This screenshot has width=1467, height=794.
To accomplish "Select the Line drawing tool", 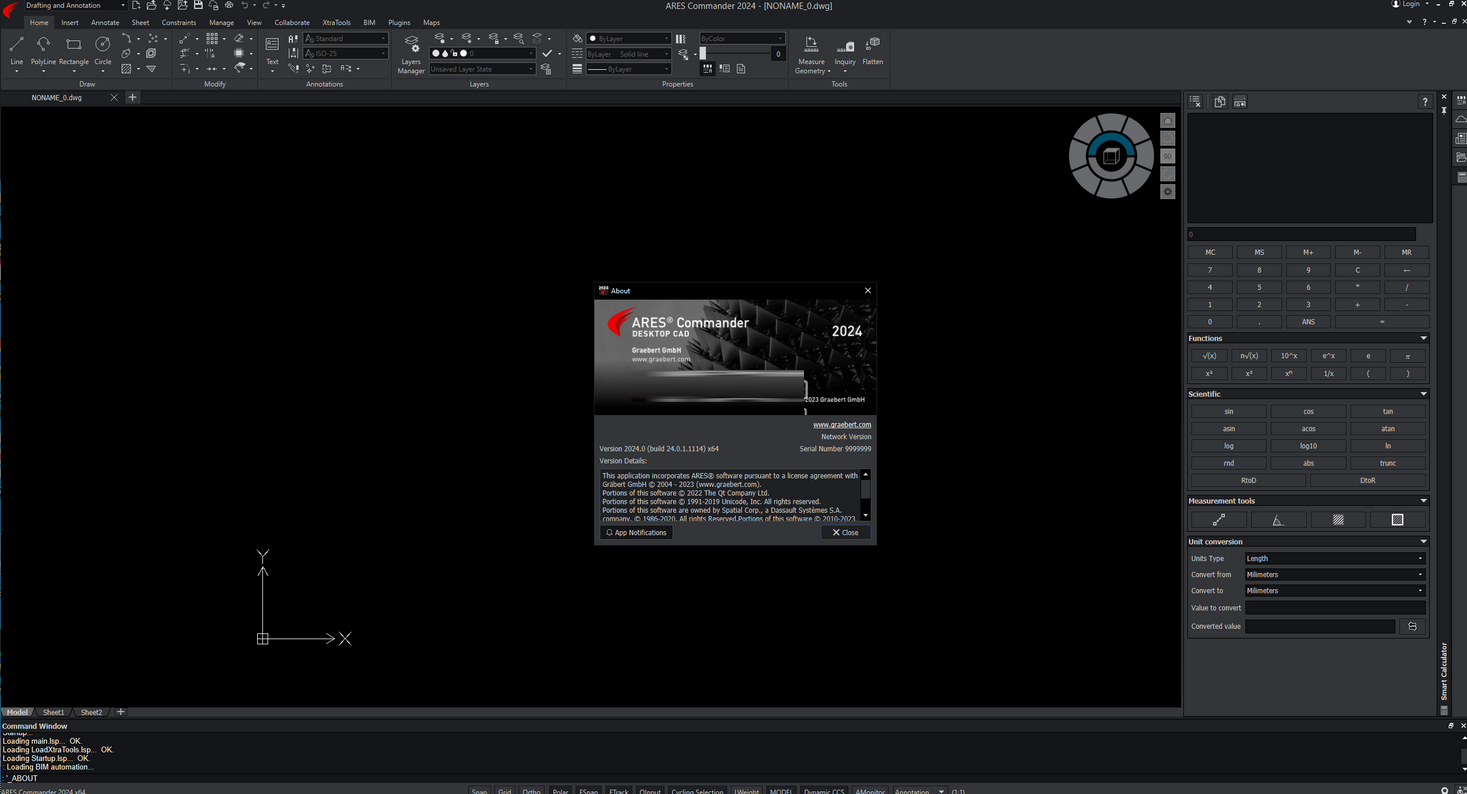I will pos(17,50).
